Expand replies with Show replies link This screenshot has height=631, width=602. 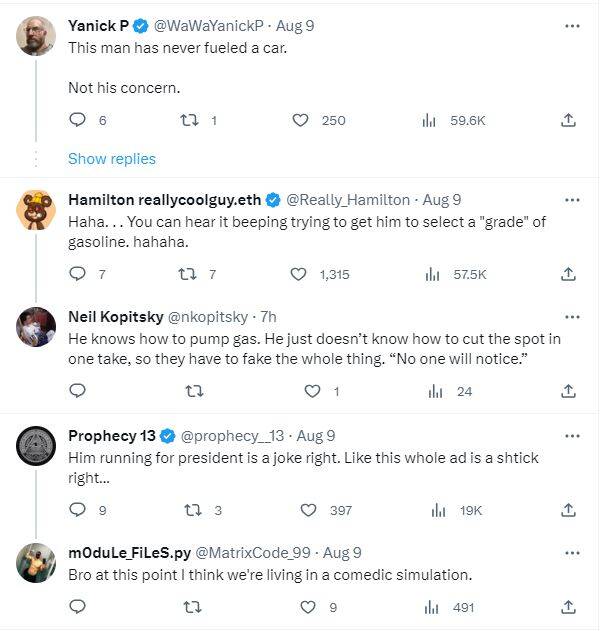(x=112, y=159)
